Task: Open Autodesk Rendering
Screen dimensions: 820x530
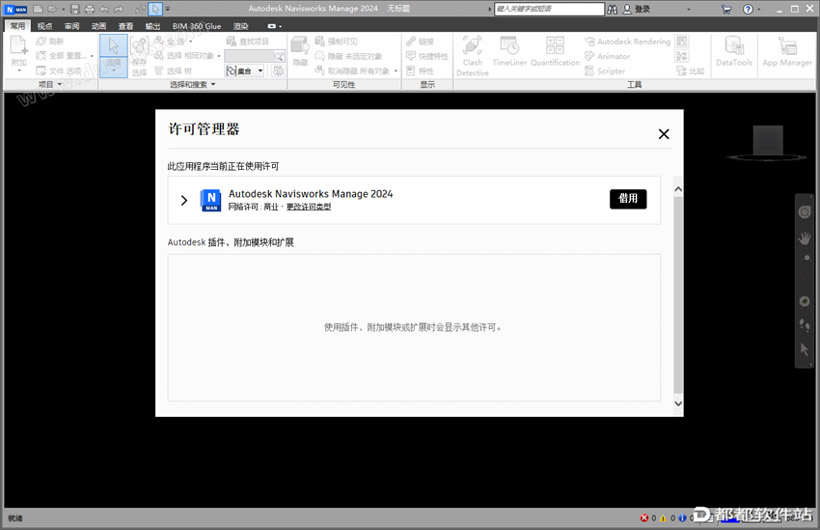Action: [628, 41]
